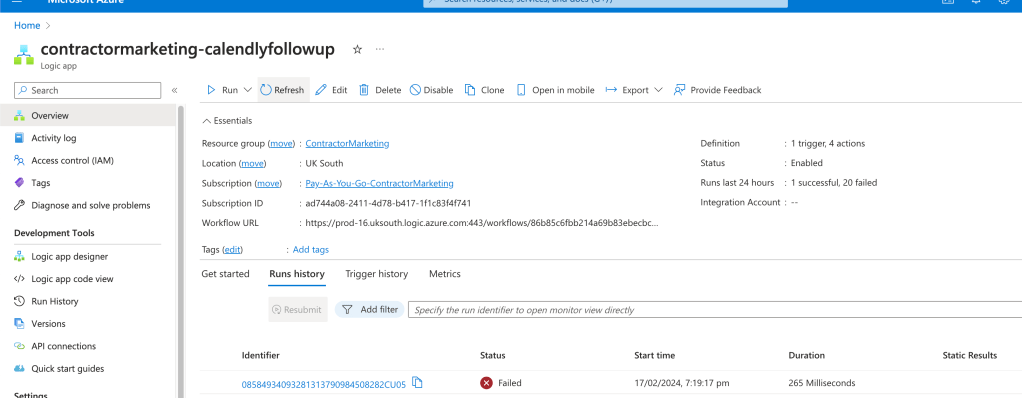Copy the run identifier with the copy icon
Image resolution: width=1022 pixels, height=398 pixels.
click(418, 383)
